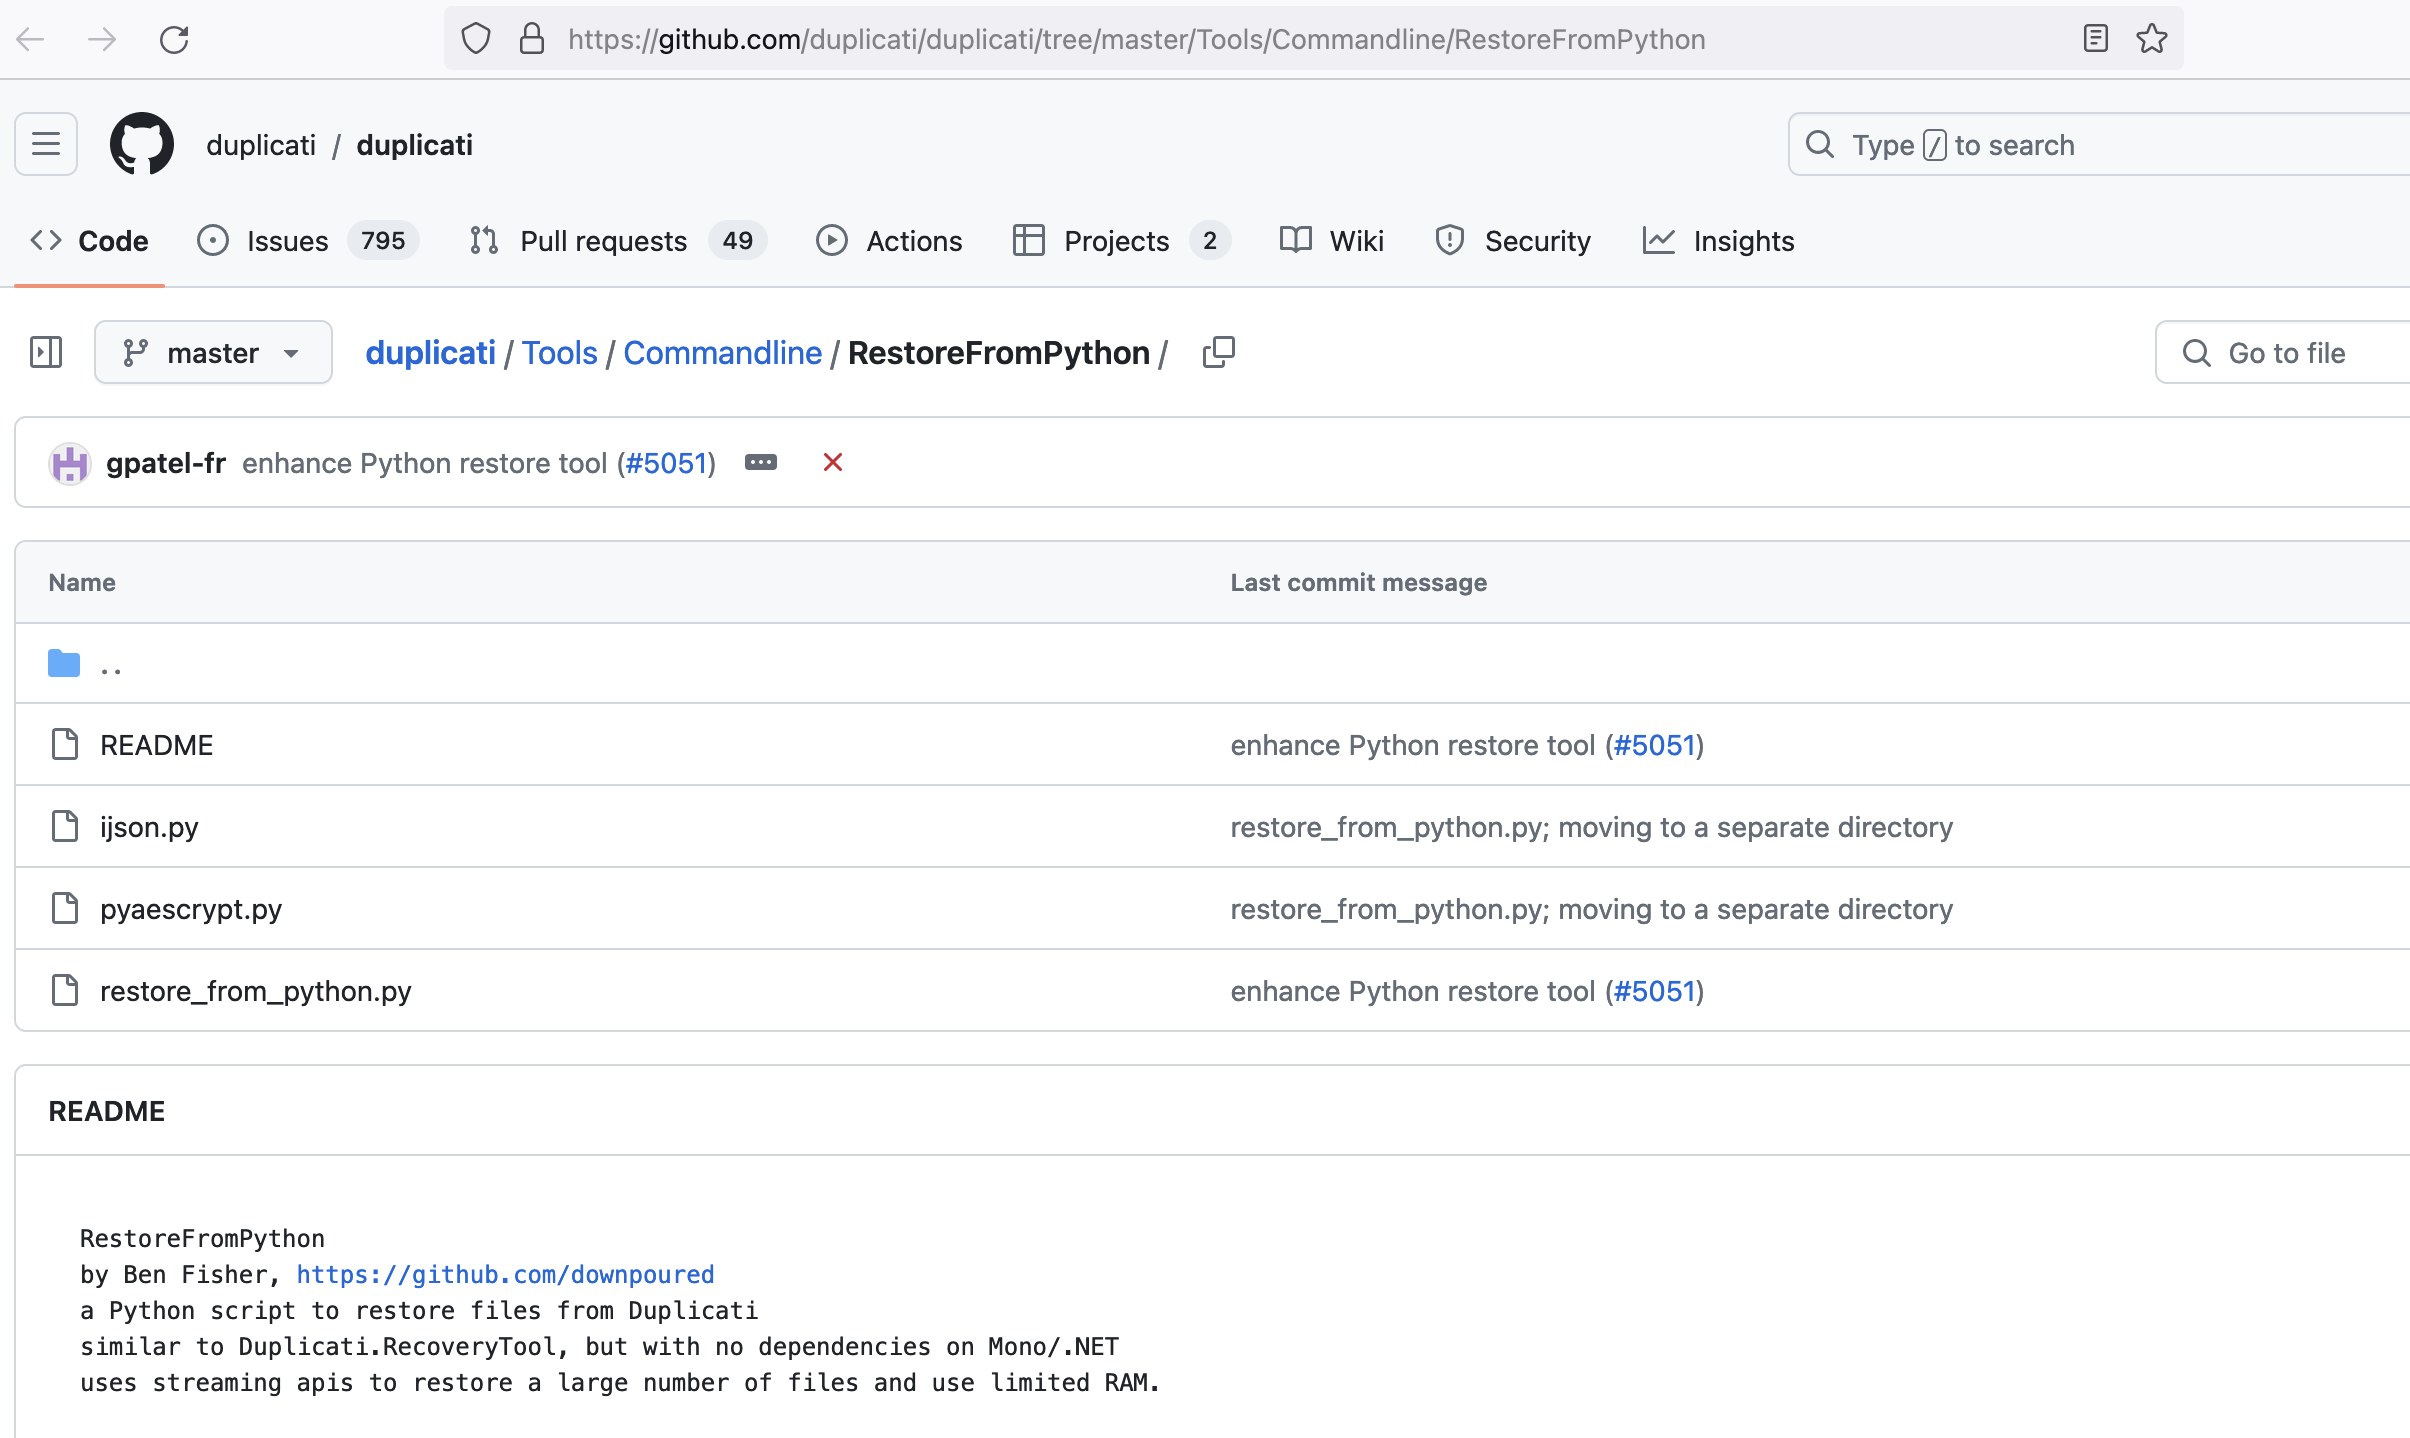Navigate to Commandline in breadcrumb

722,353
